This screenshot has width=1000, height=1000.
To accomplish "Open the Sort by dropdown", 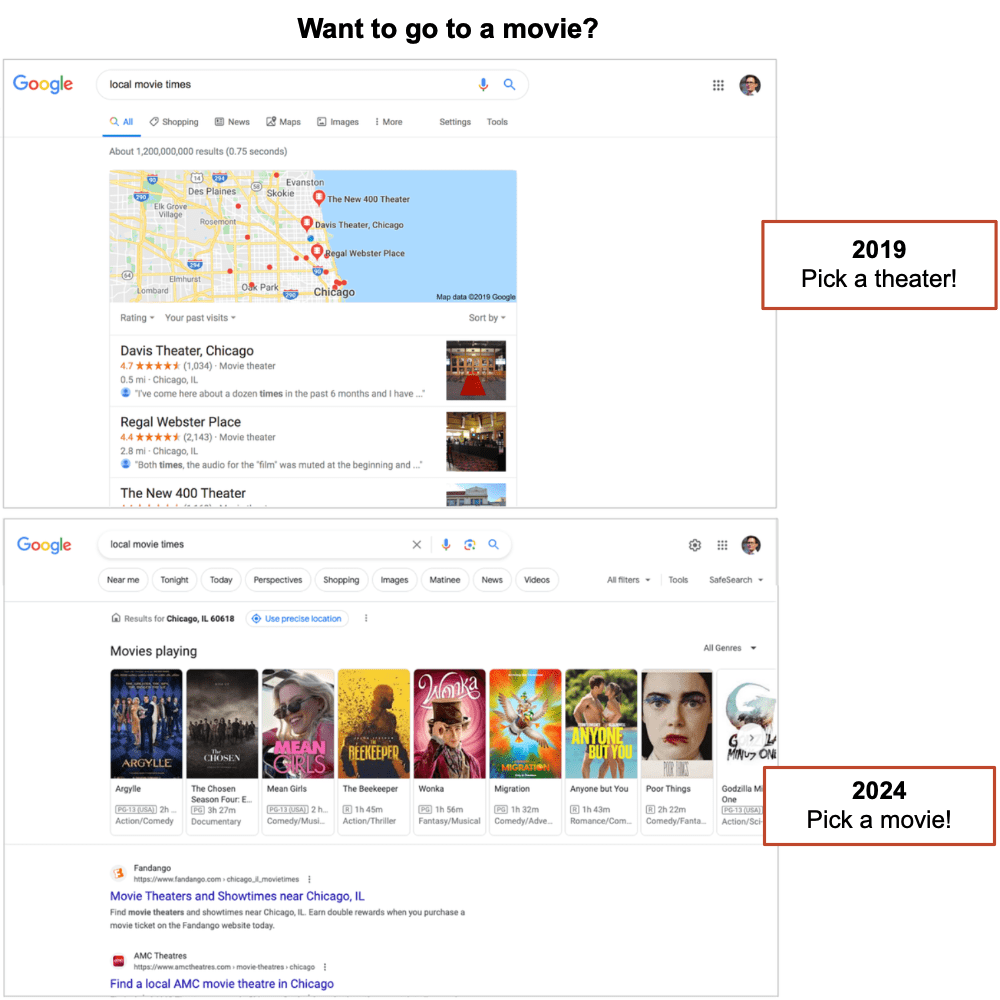I will click(x=487, y=318).
